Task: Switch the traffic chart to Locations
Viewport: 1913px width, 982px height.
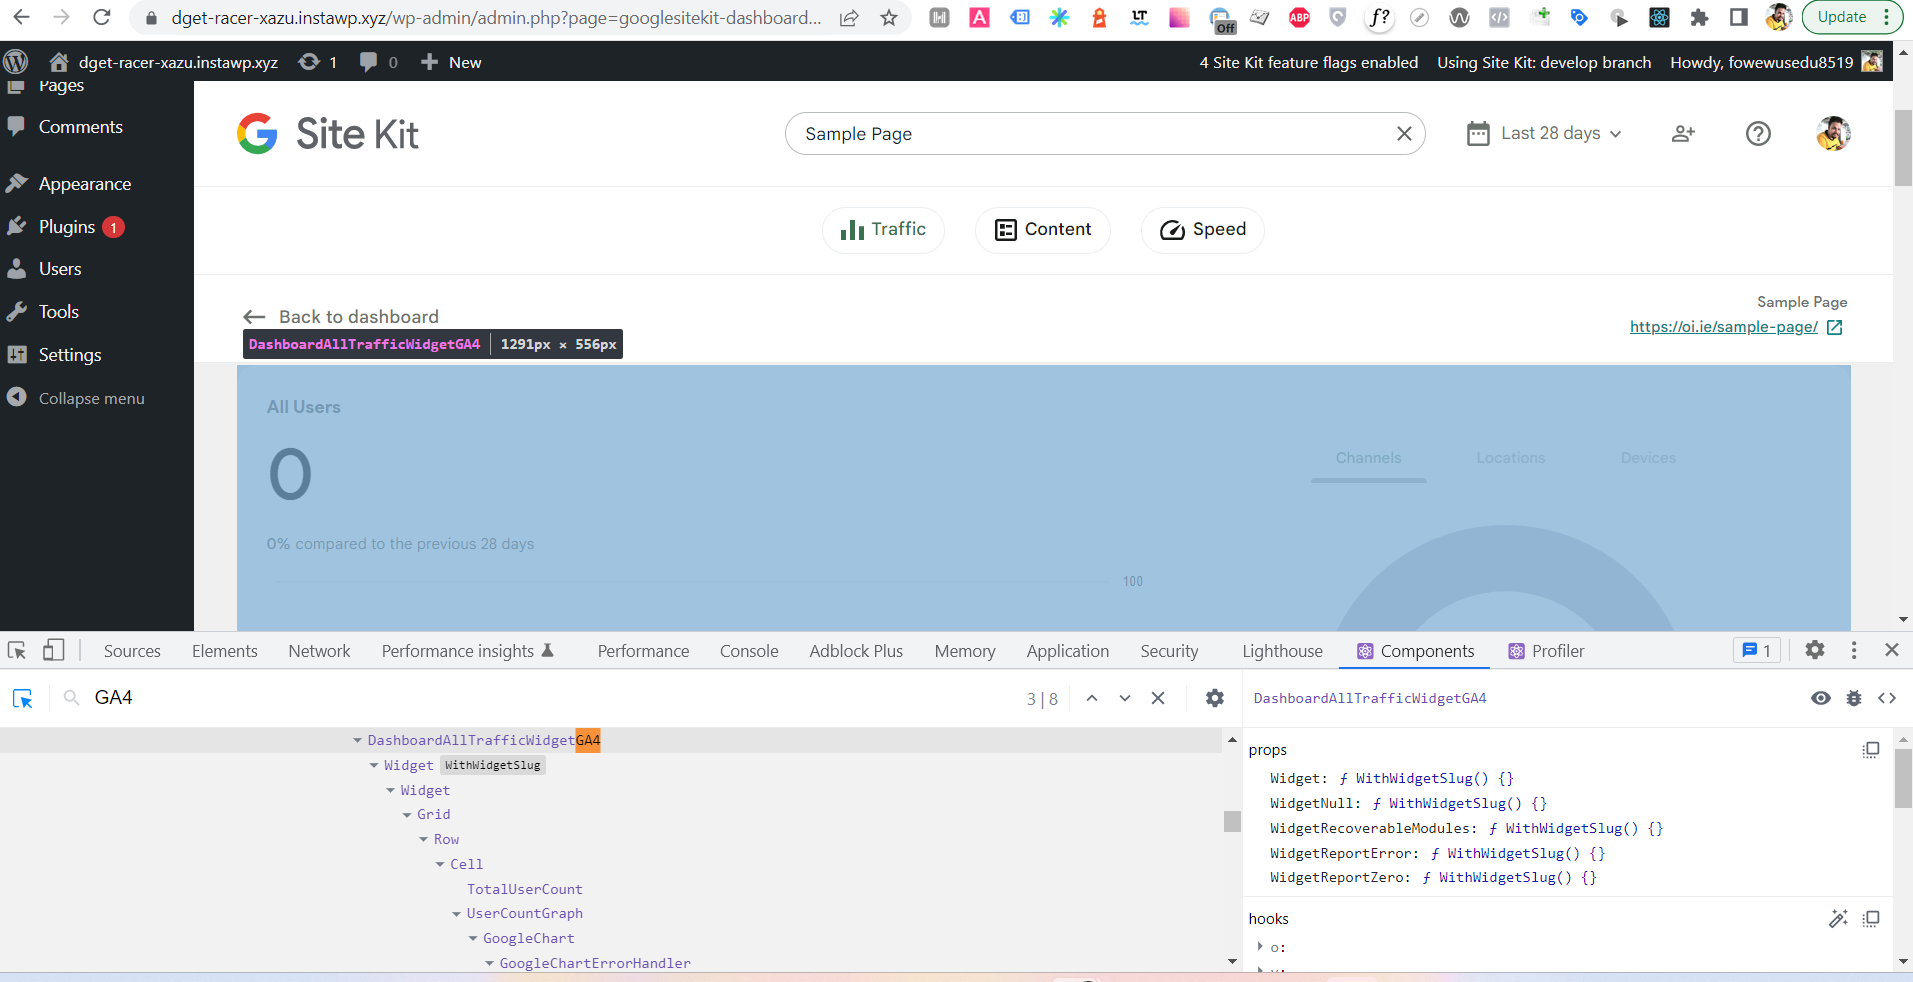Action: pyautogui.click(x=1510, y=458)
